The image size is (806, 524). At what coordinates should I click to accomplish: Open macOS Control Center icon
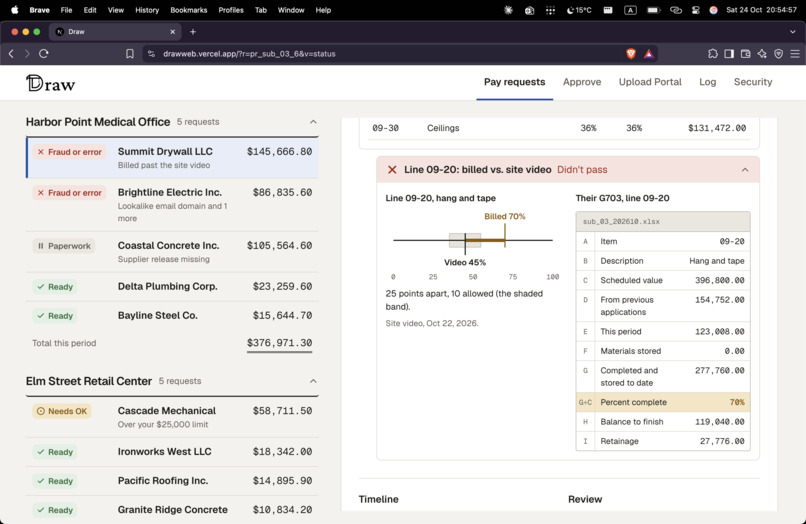pos(696,10)
